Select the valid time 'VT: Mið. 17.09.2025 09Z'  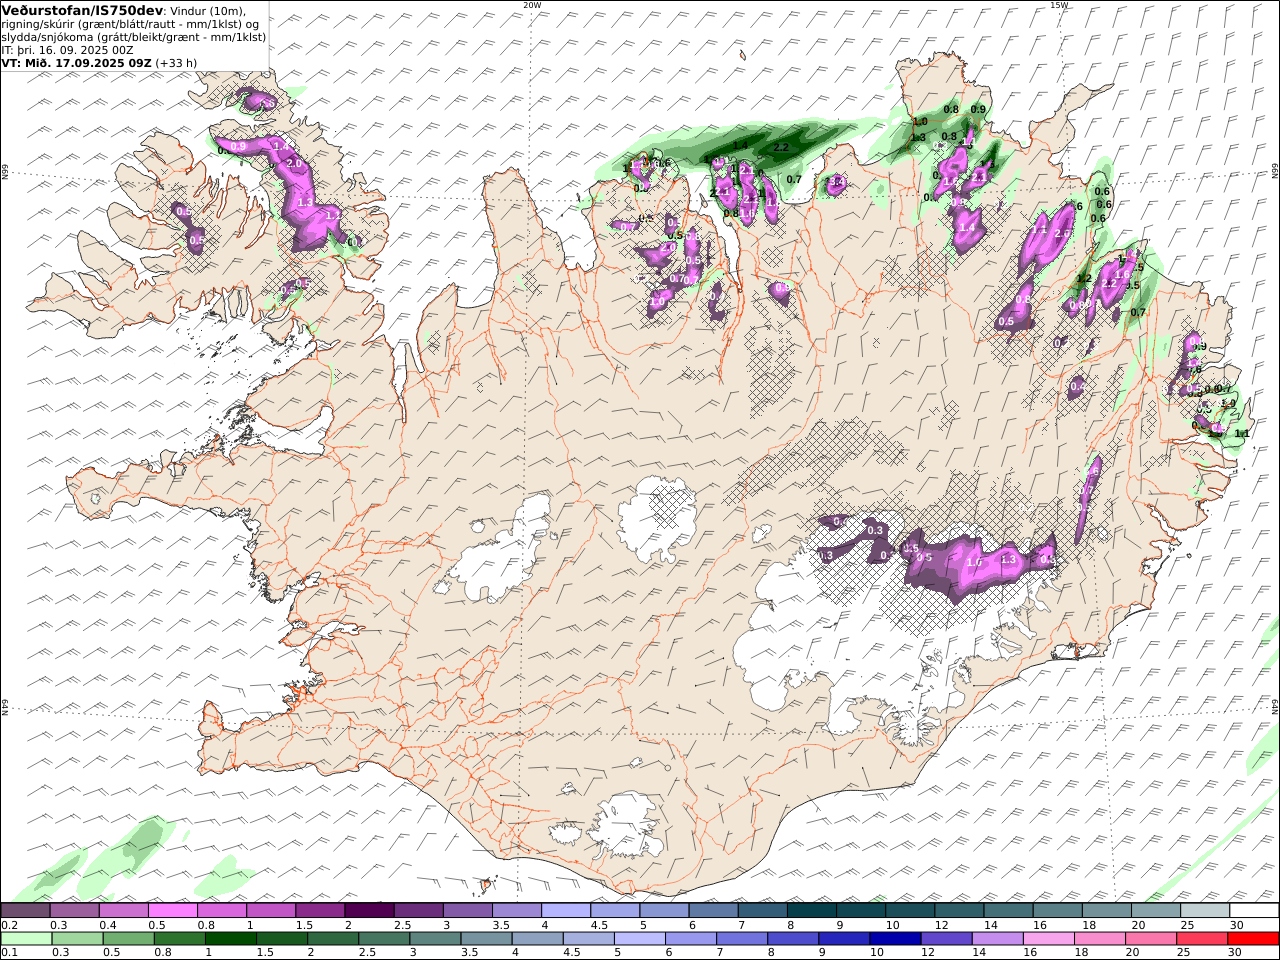coord(76,63)
